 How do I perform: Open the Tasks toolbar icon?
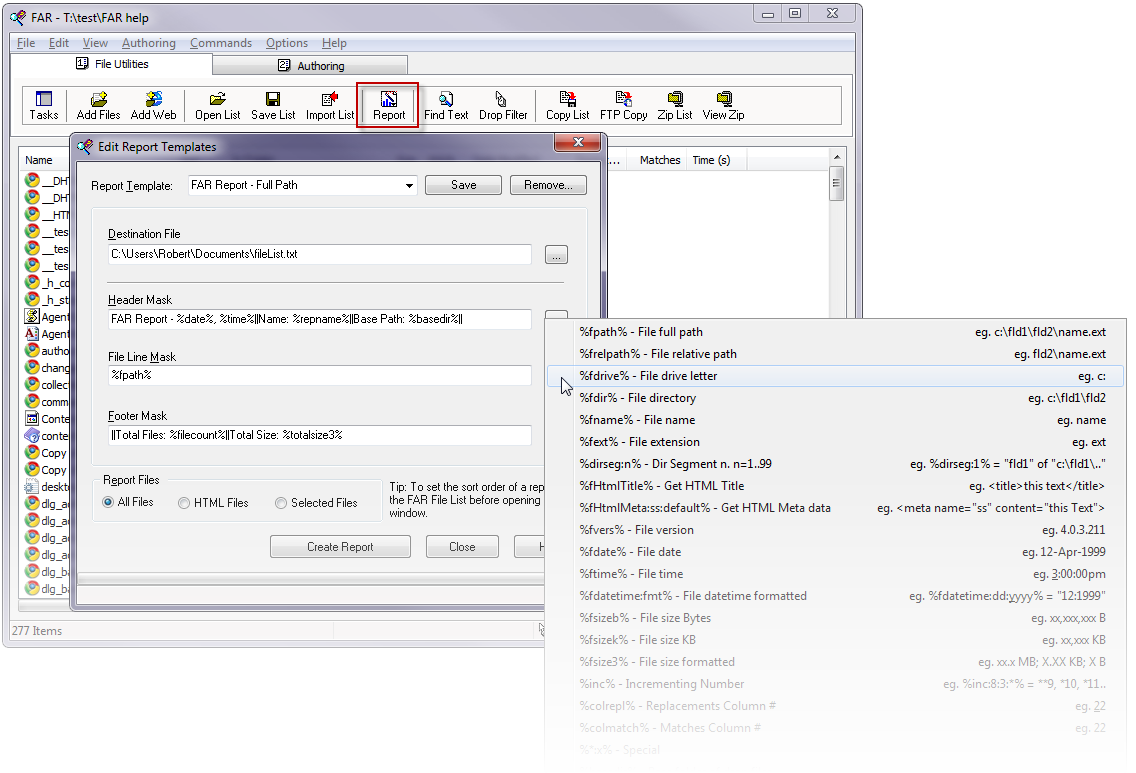coord(43,105)
